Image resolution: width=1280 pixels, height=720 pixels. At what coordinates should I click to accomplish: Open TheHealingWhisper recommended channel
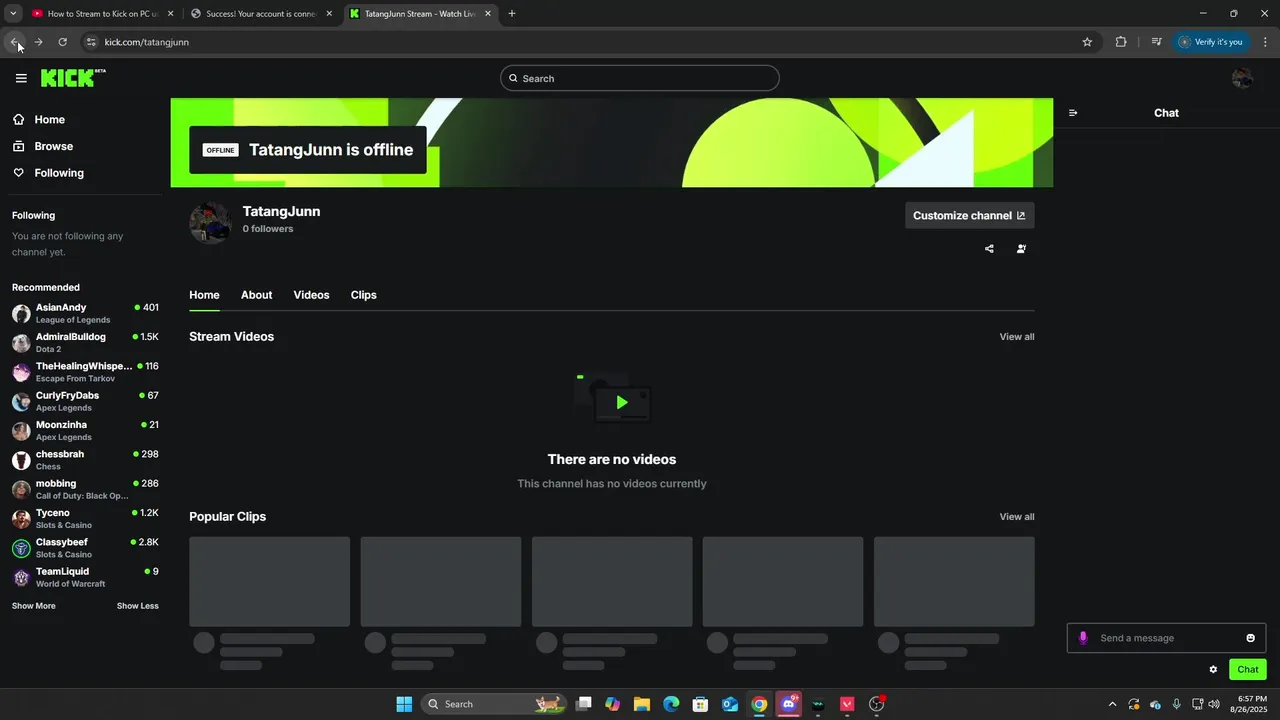click(85, 372)
